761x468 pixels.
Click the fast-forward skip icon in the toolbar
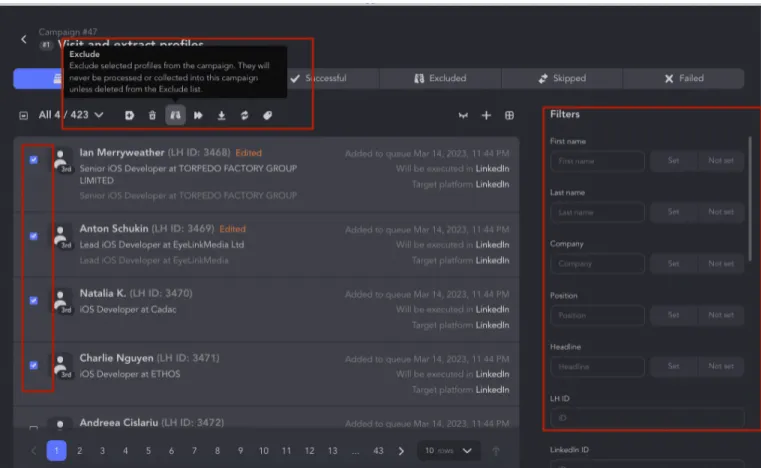[x=198, y=115]
